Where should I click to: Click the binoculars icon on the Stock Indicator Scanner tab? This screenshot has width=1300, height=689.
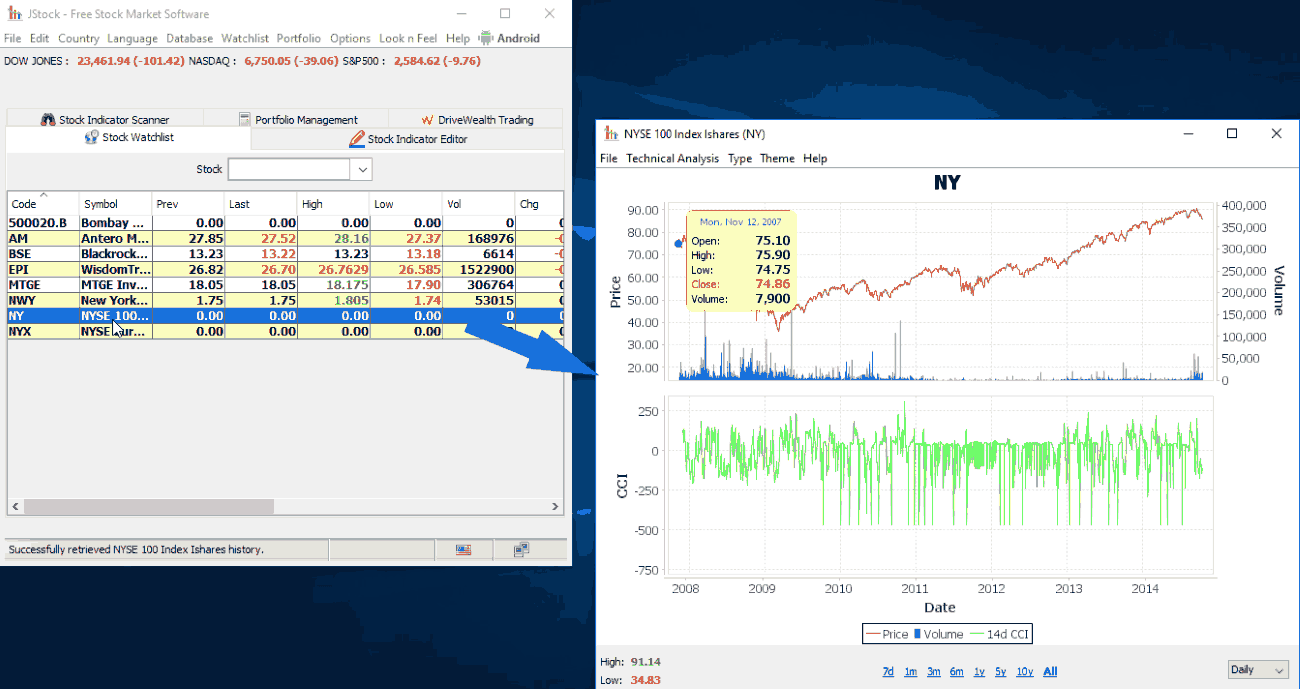tap(47, 120)
